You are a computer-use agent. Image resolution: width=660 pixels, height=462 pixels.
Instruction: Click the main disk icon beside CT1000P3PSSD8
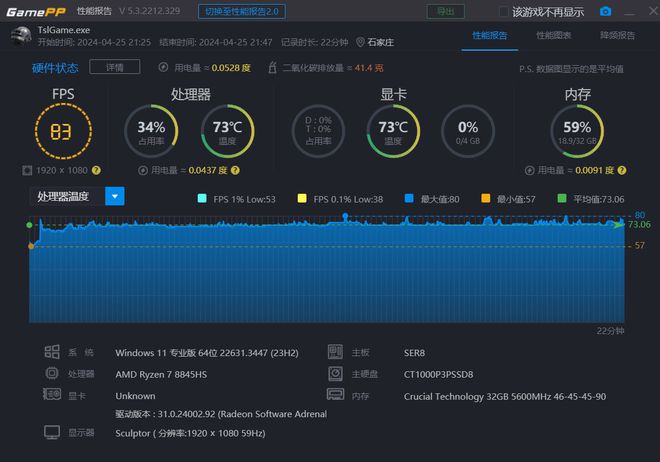(335, 374)
